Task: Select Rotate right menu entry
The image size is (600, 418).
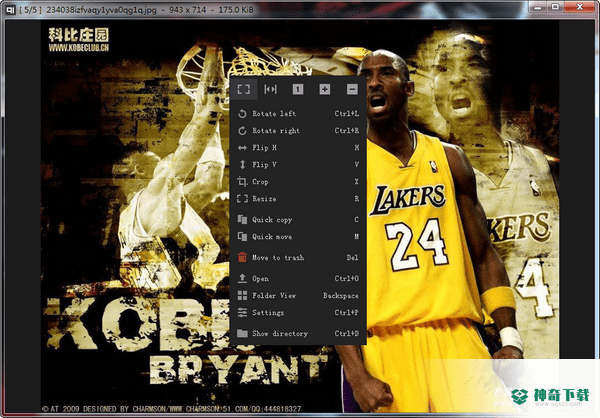Action: tap(298, 131)
